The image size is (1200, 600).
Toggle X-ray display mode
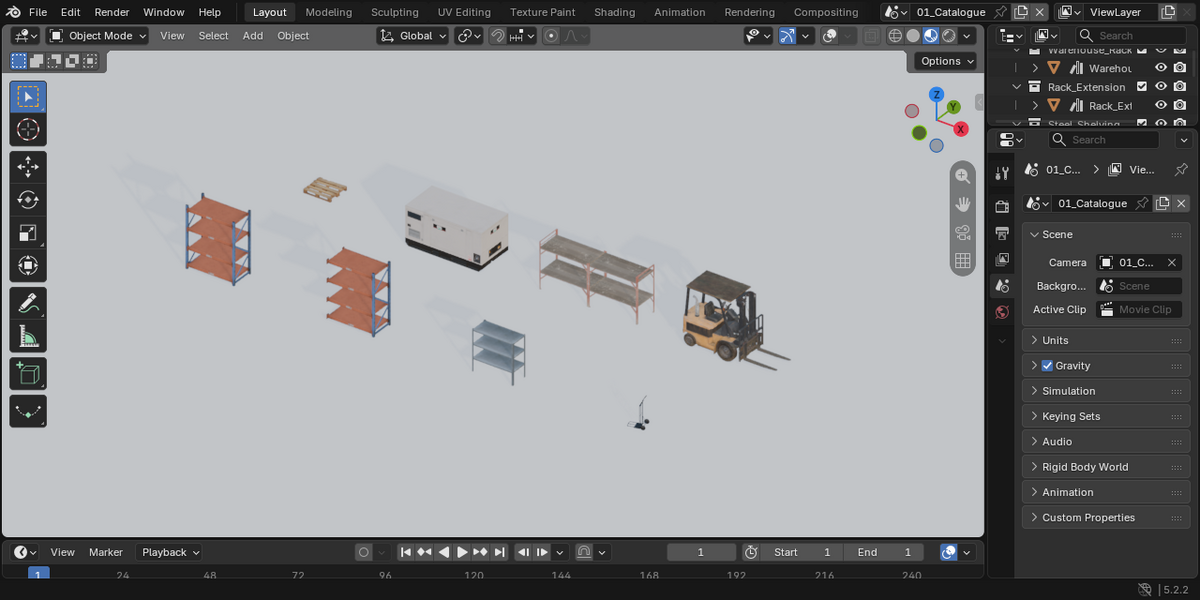tap(872, 36)
